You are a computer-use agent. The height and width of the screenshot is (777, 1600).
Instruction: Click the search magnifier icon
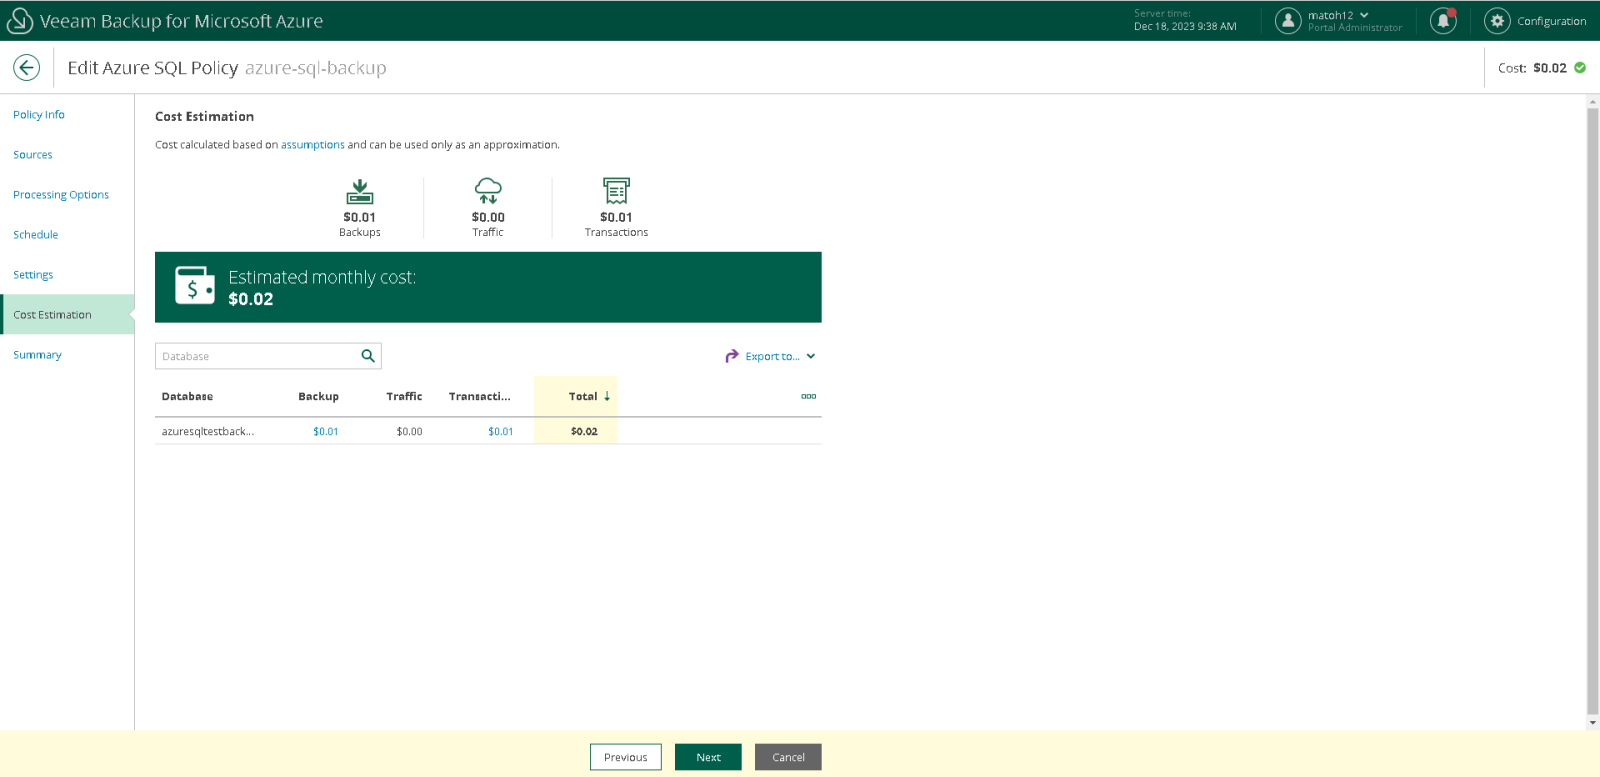pos(368,356)
